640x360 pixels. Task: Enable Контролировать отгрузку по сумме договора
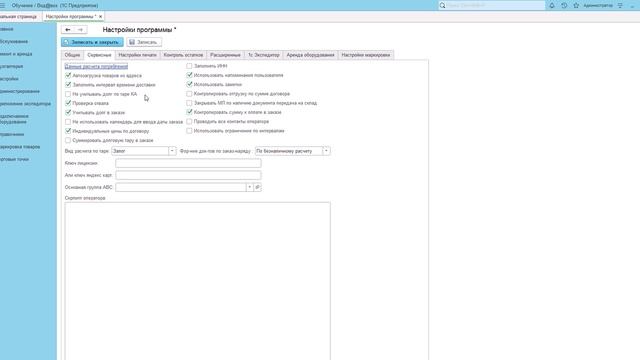tap(189, 94)
